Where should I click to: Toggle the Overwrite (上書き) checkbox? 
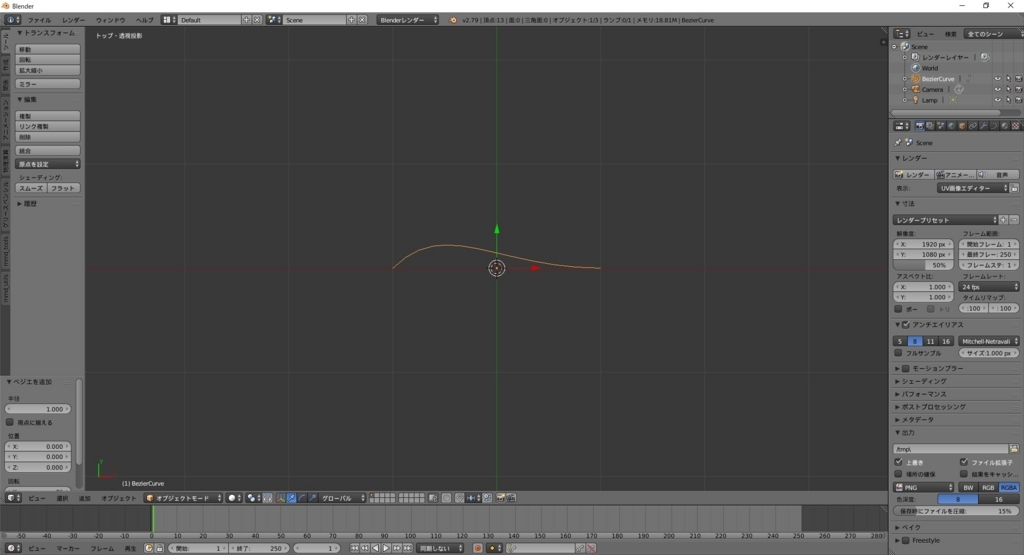[x=899, y=462]
